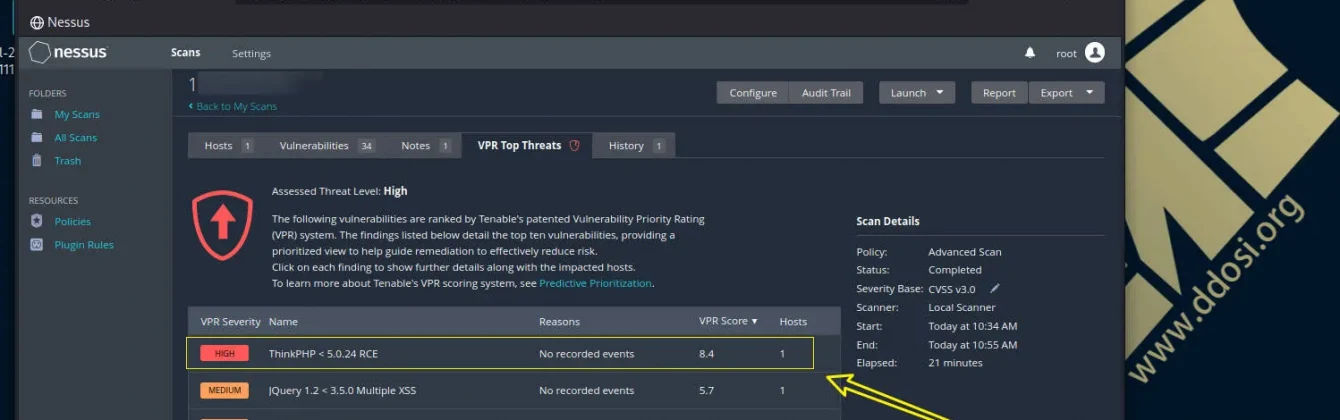
Task: Click the Completed status value
Action: [x=954, y=270]
